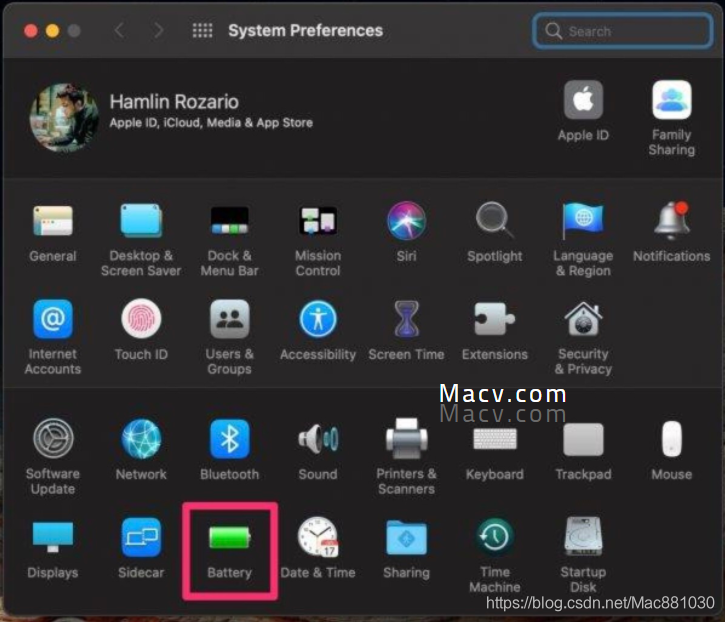Open Accessibility preferences
Viewport: 725px width, 622px height.
pos(318,319)
